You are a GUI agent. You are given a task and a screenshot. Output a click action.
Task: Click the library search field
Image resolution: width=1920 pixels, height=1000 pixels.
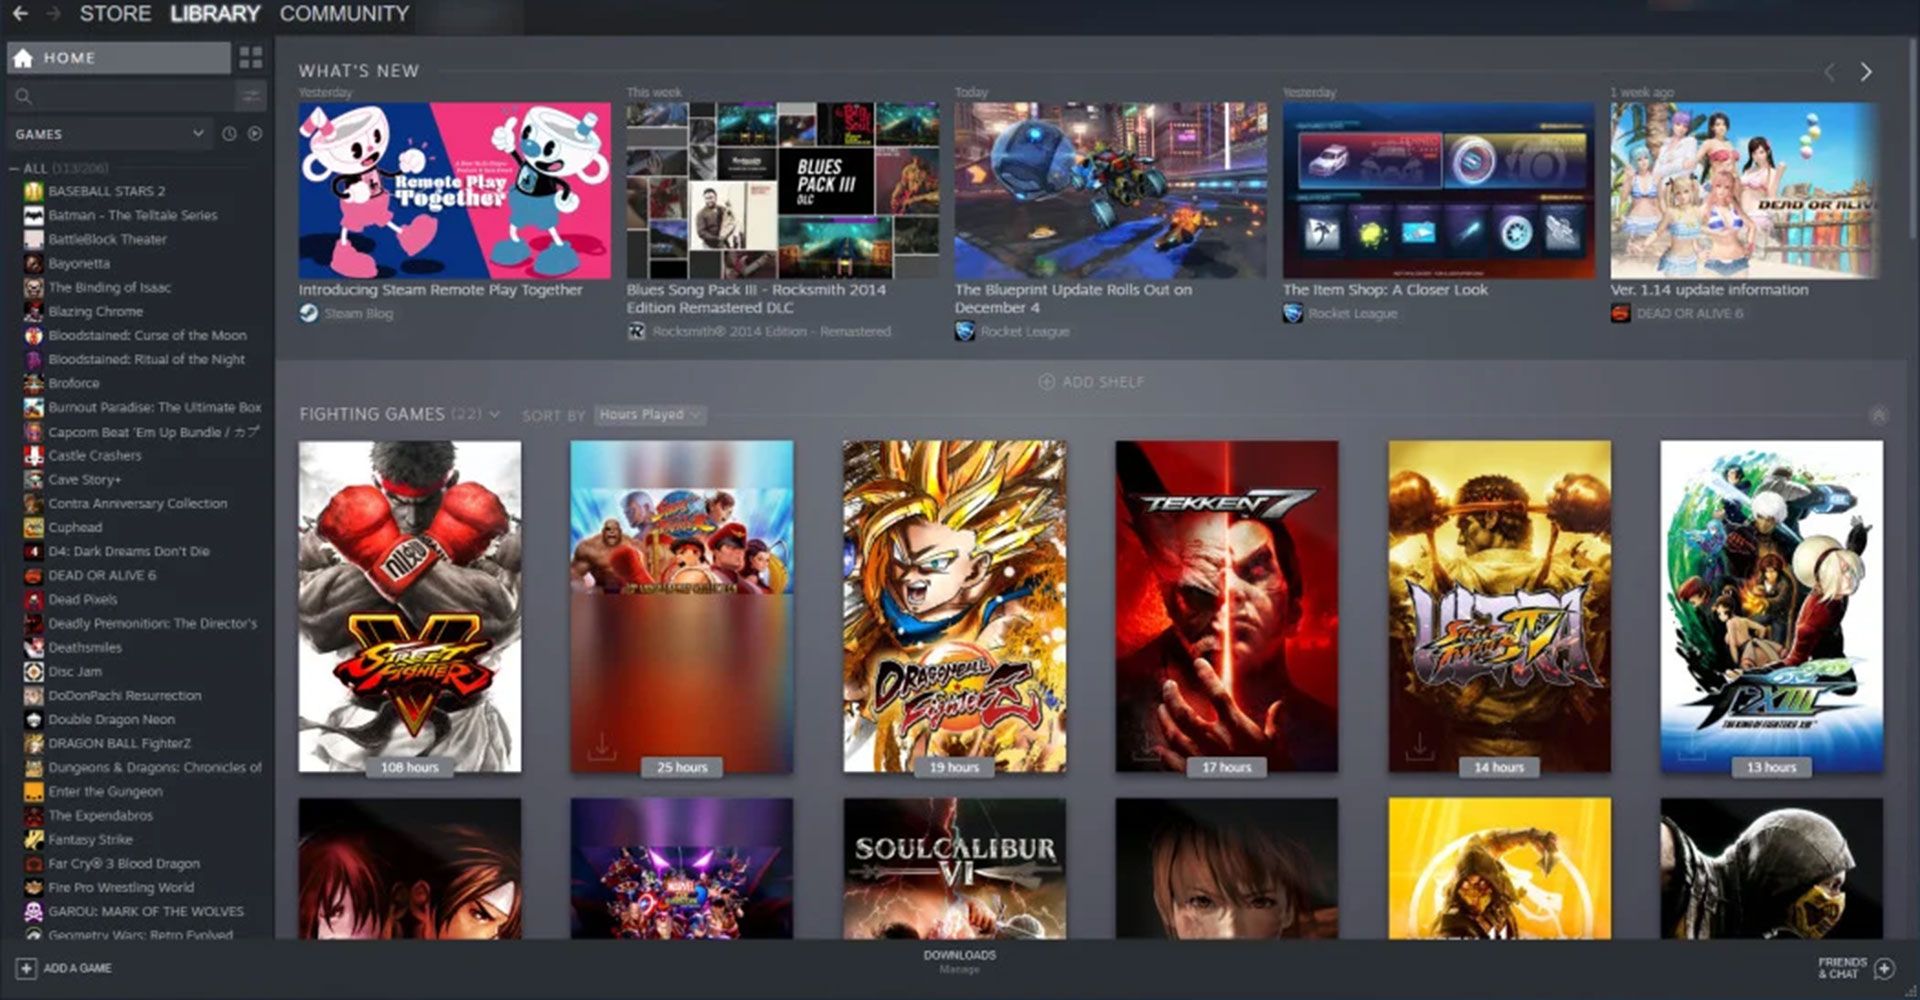pyautogui.click(x=120, y=96)
